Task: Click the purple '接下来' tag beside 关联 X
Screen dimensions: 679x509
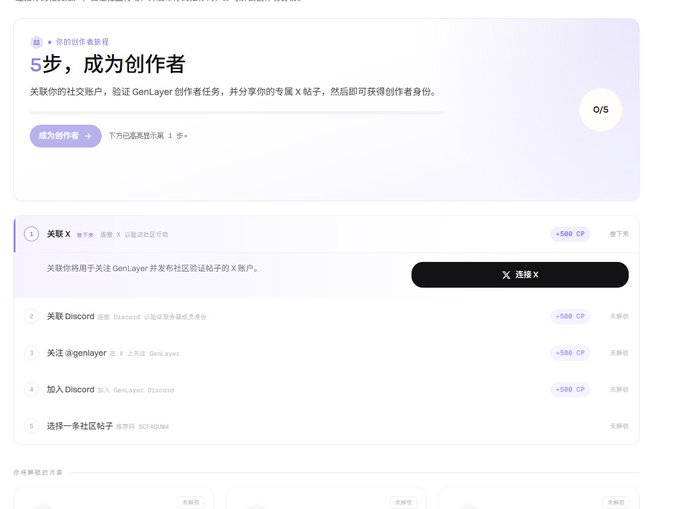Action: tap(85, 235)
